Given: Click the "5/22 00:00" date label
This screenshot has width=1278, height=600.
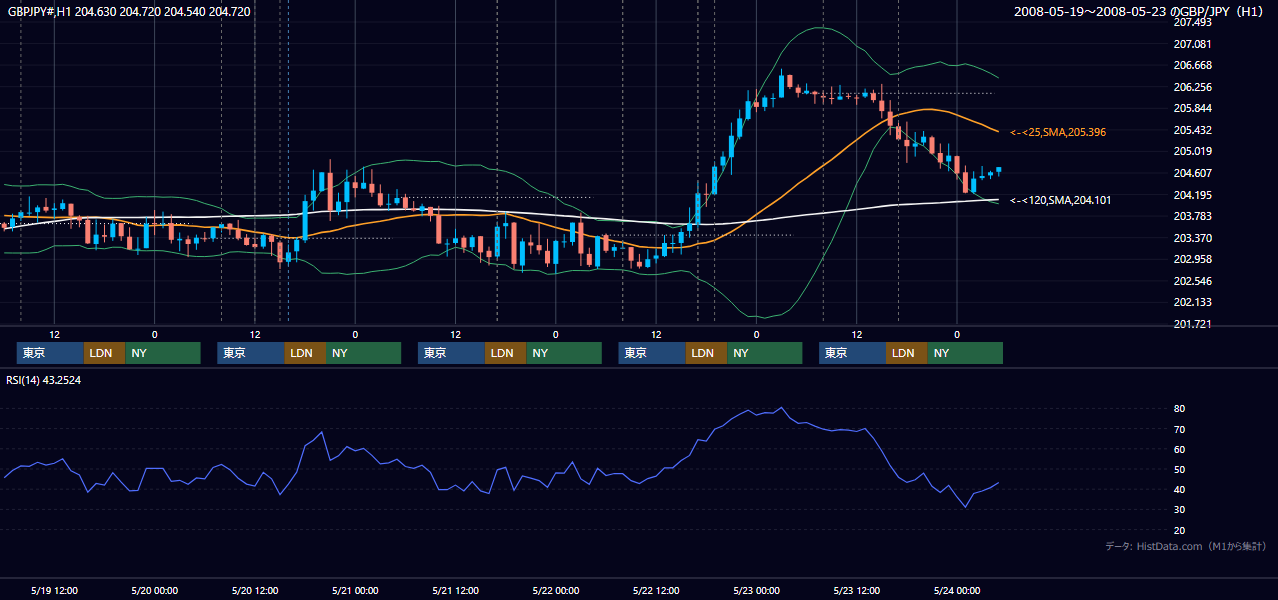Looking at the screenshot, I should click(x=556, y=590).
